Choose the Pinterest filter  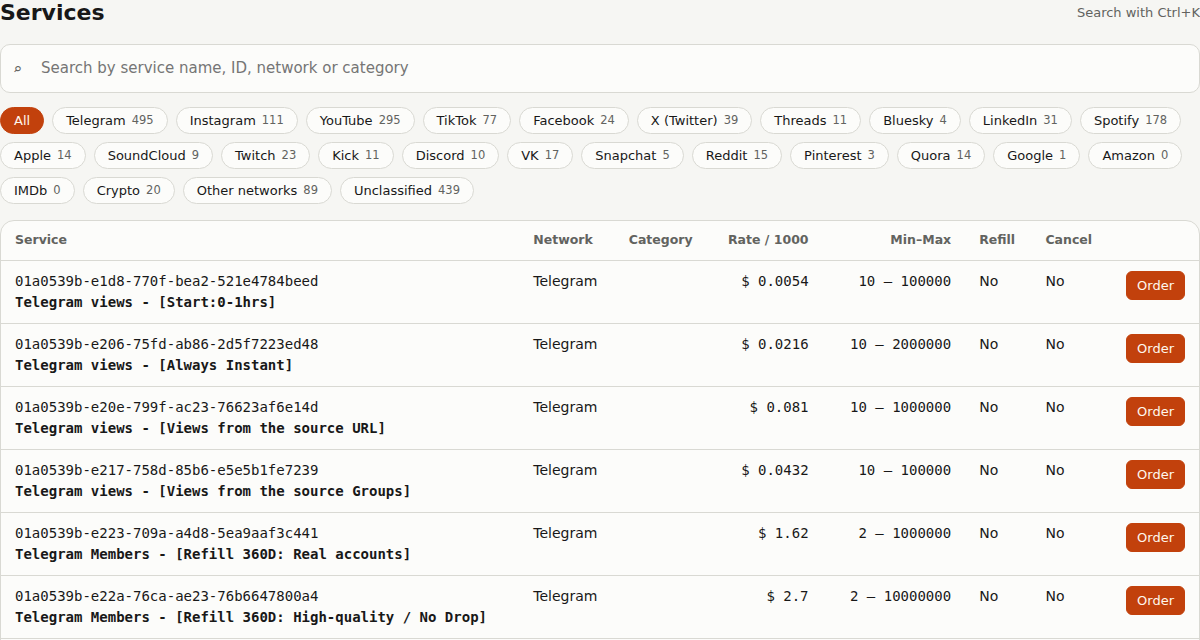pos(840,156)
